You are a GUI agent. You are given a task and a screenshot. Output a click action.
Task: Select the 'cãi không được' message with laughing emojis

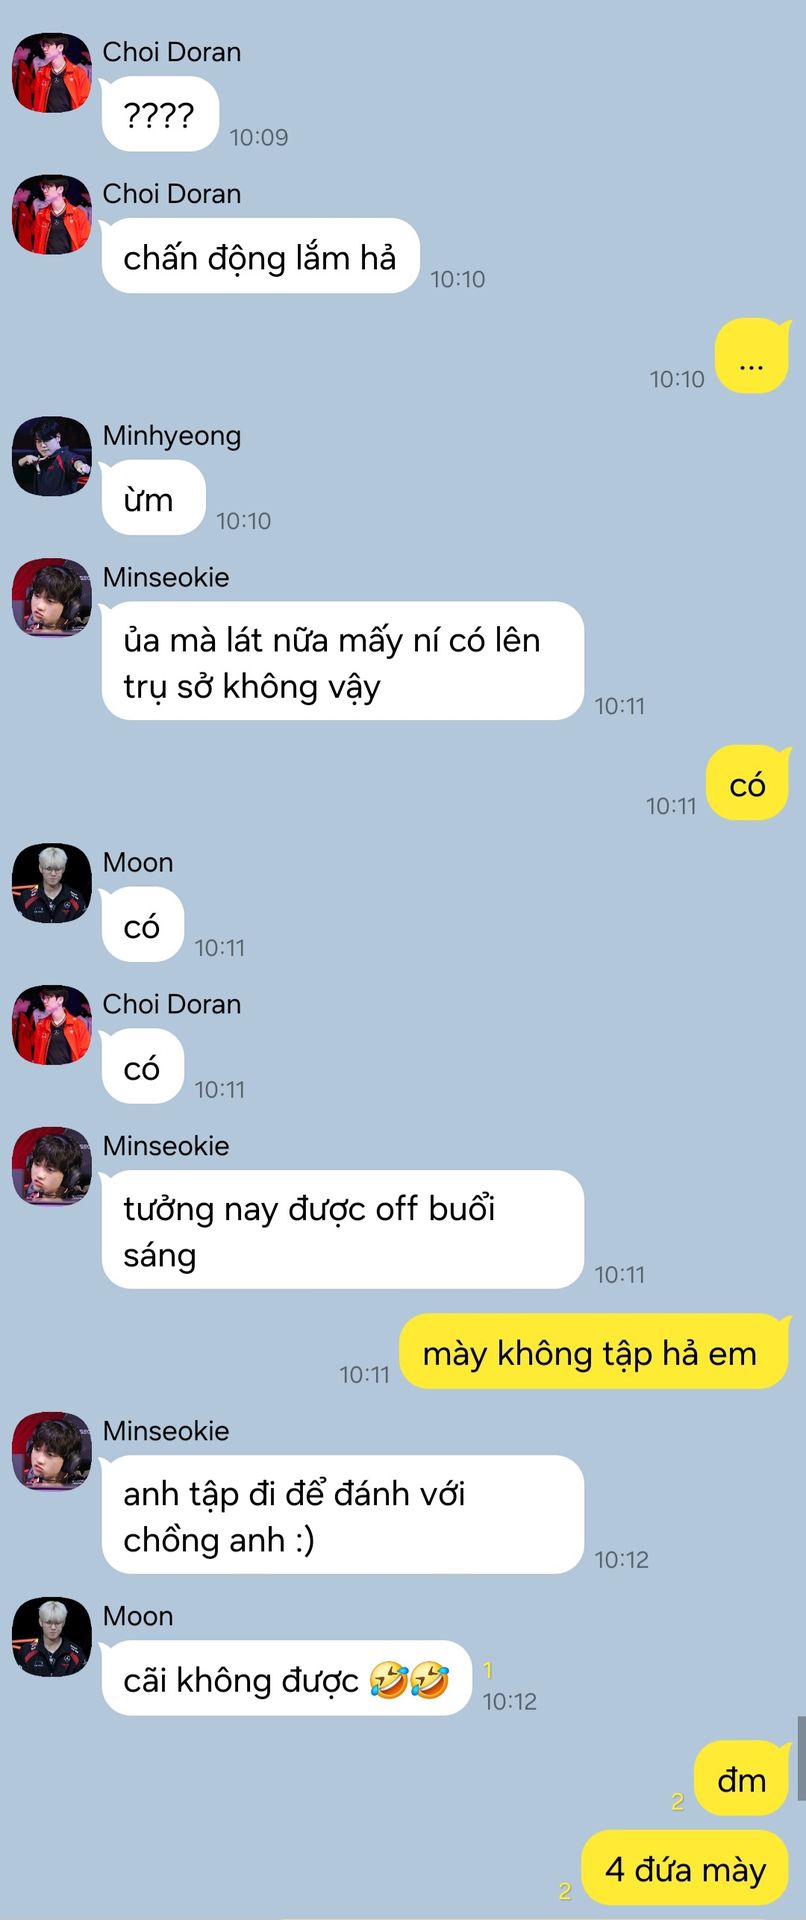(286, 1679)
